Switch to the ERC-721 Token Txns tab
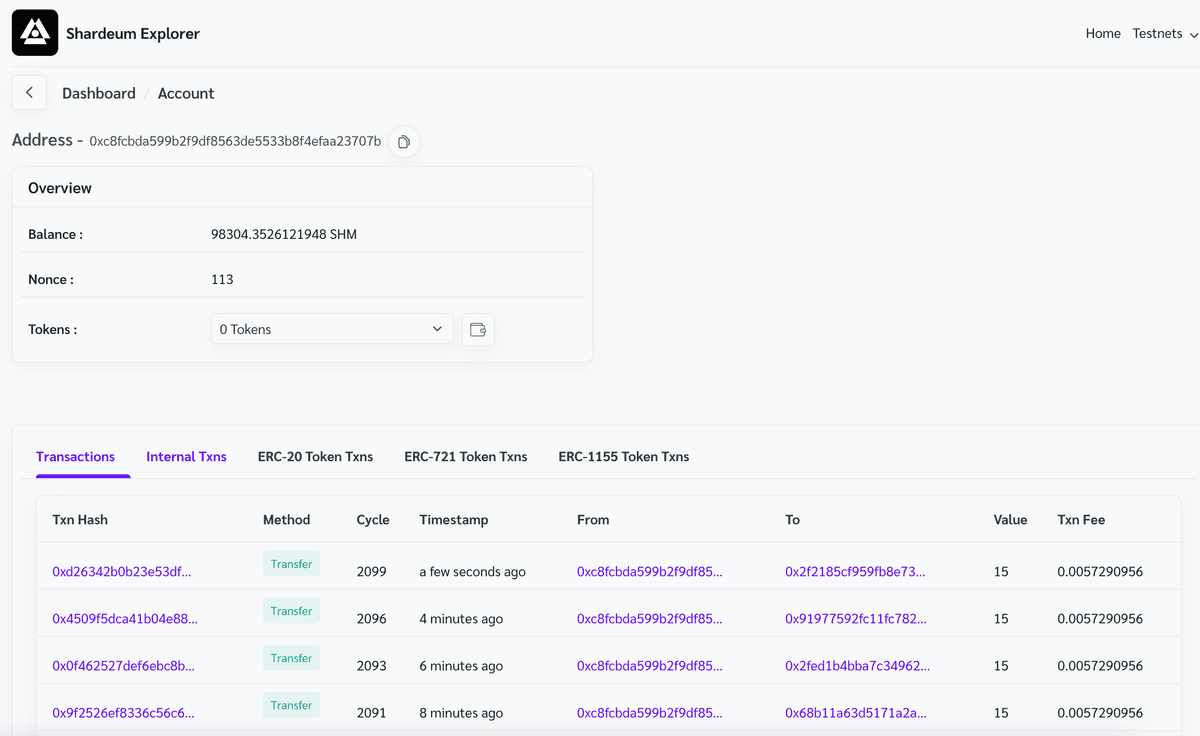Screen dimensions: 1200x736 pos(465,456)
